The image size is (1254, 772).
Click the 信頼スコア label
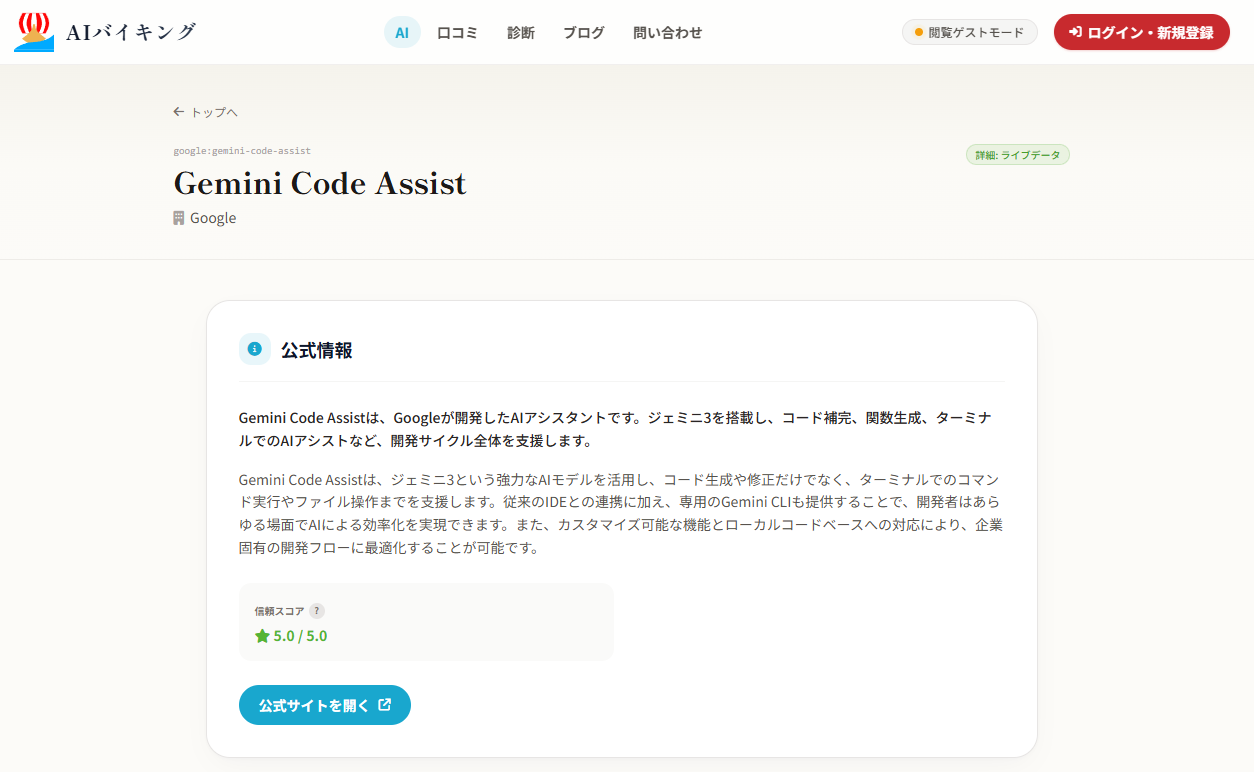(x=279, y=611)
